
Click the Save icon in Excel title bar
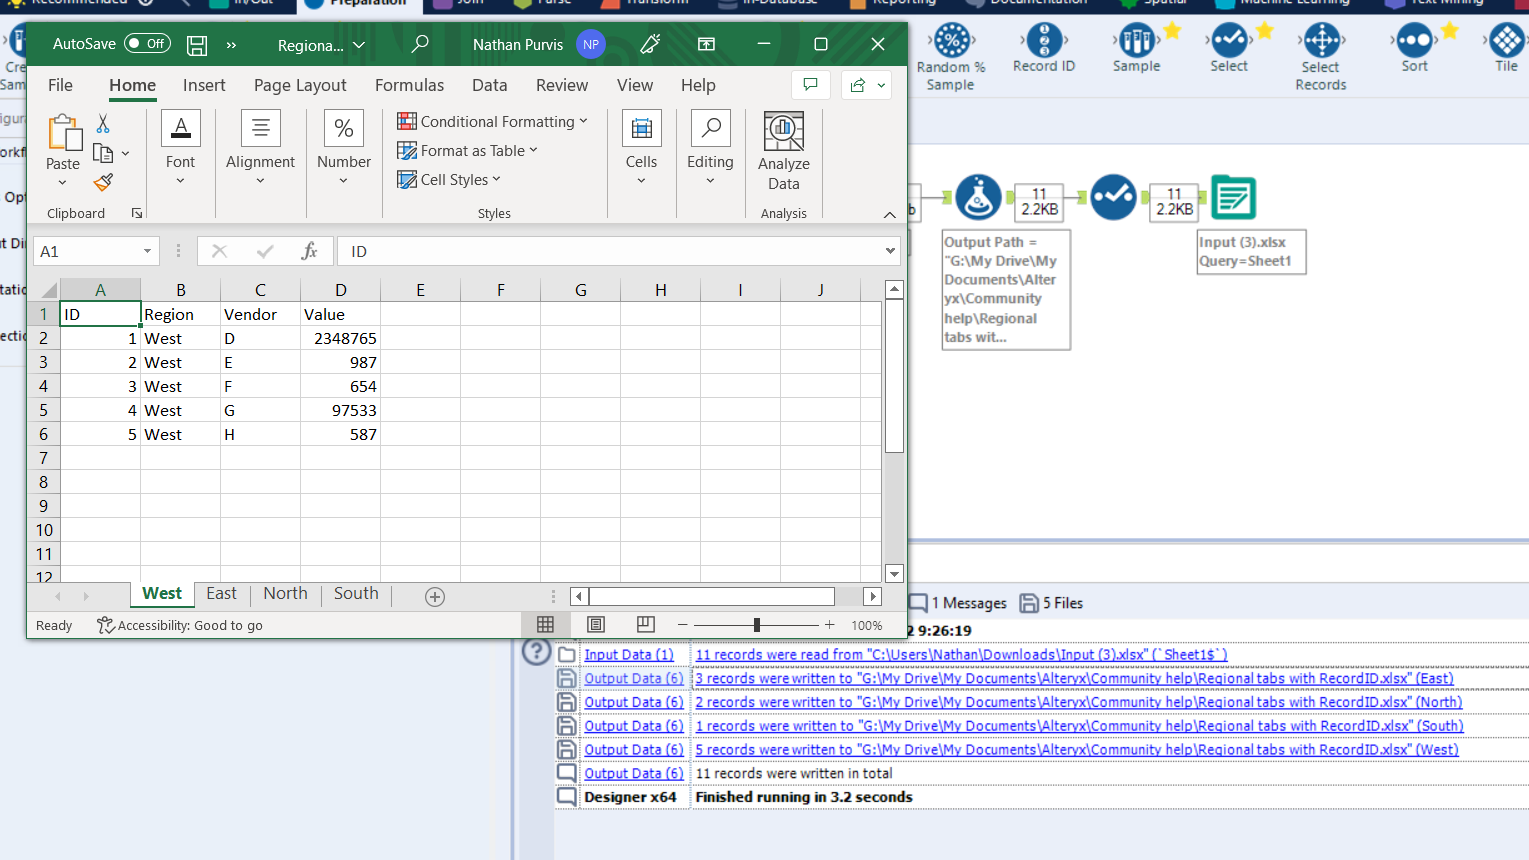coord(196,44)
